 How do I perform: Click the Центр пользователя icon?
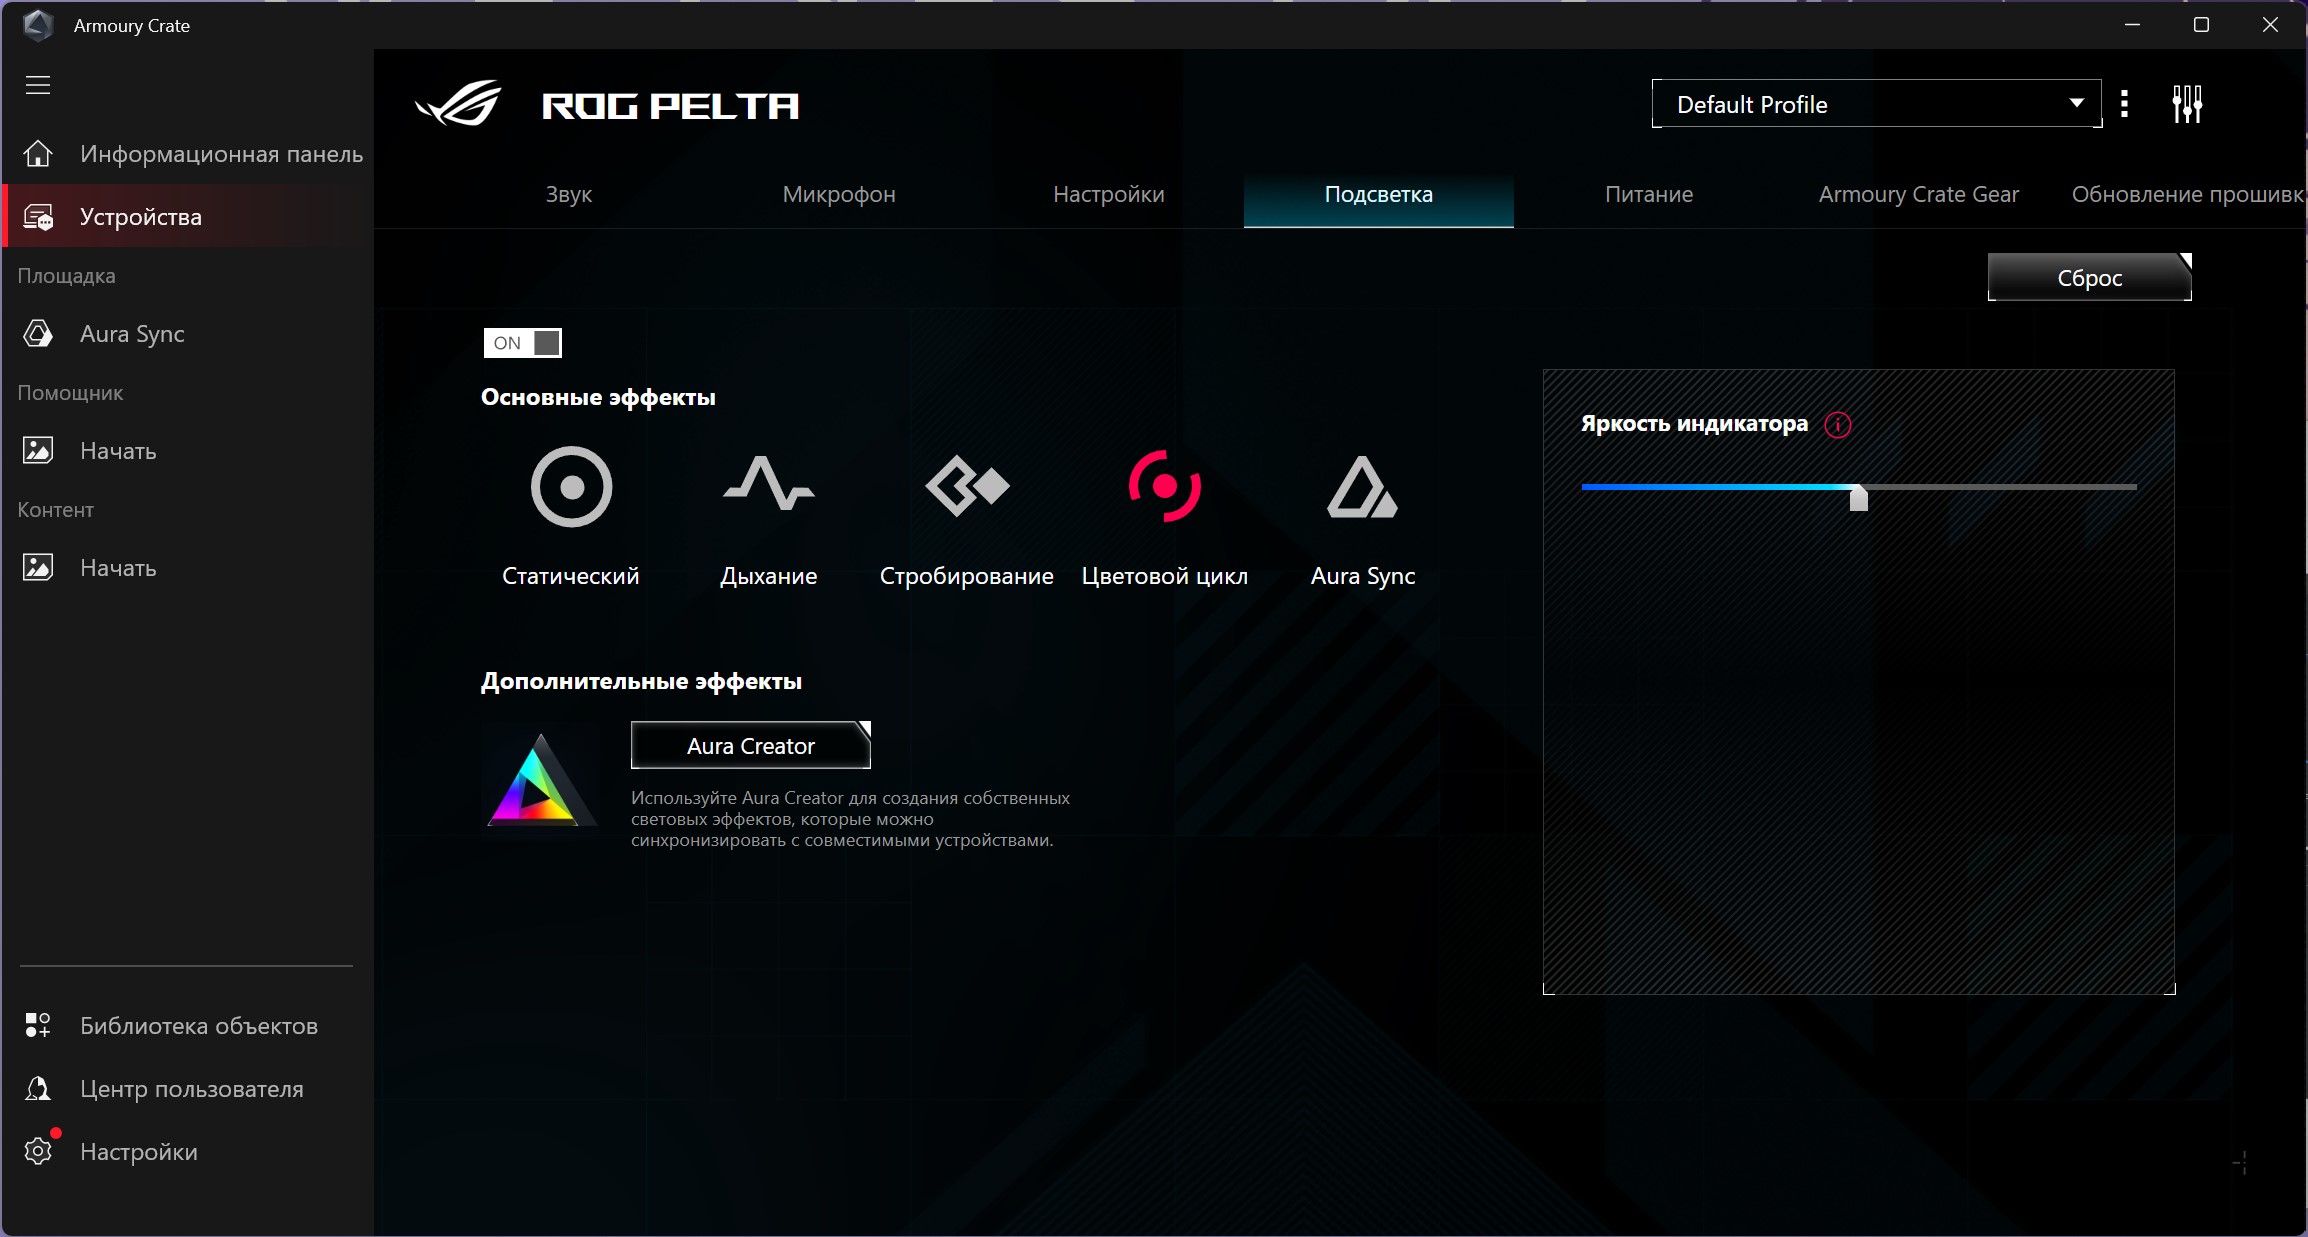[x=38, y=1089]
